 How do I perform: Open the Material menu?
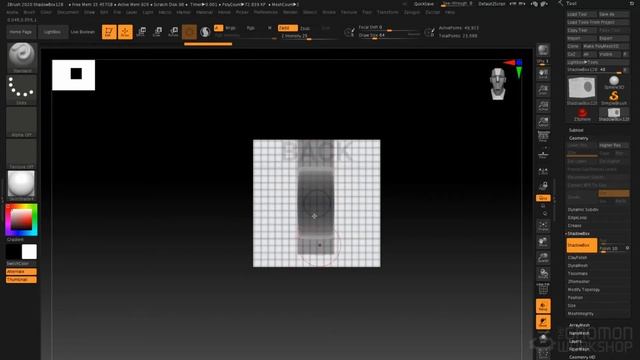(204, 12)
